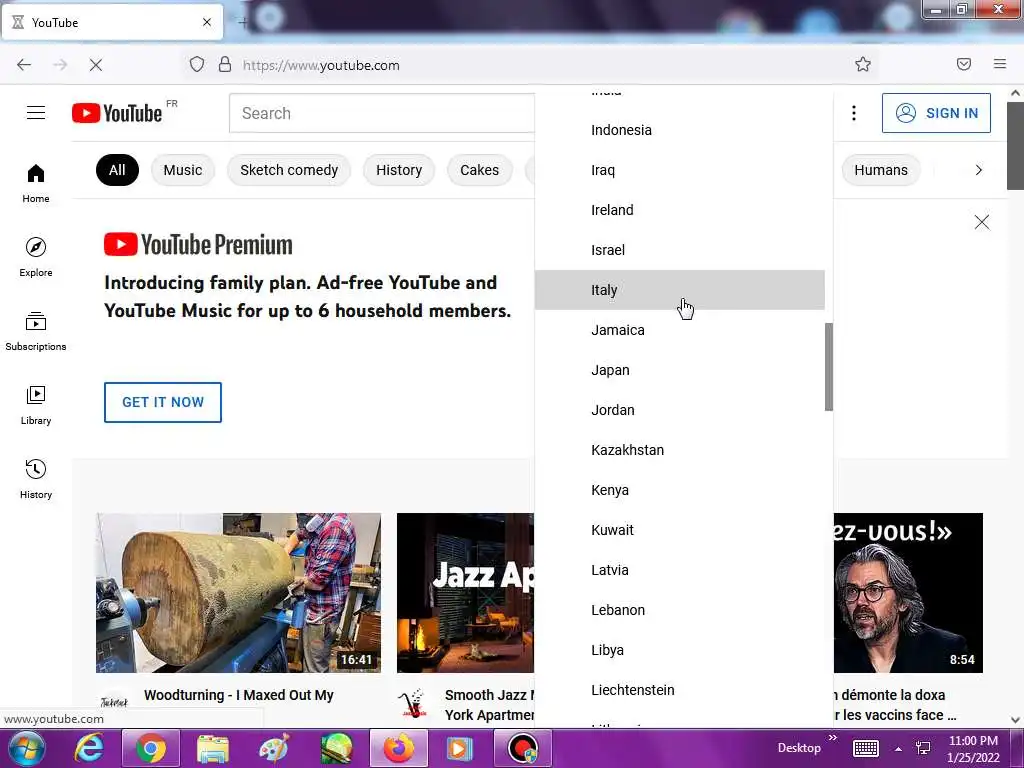Launch Google Chrome from the taskbar
Image resolution: width=1024 pixels, height=768 pixels.
[x=151, y=748]
